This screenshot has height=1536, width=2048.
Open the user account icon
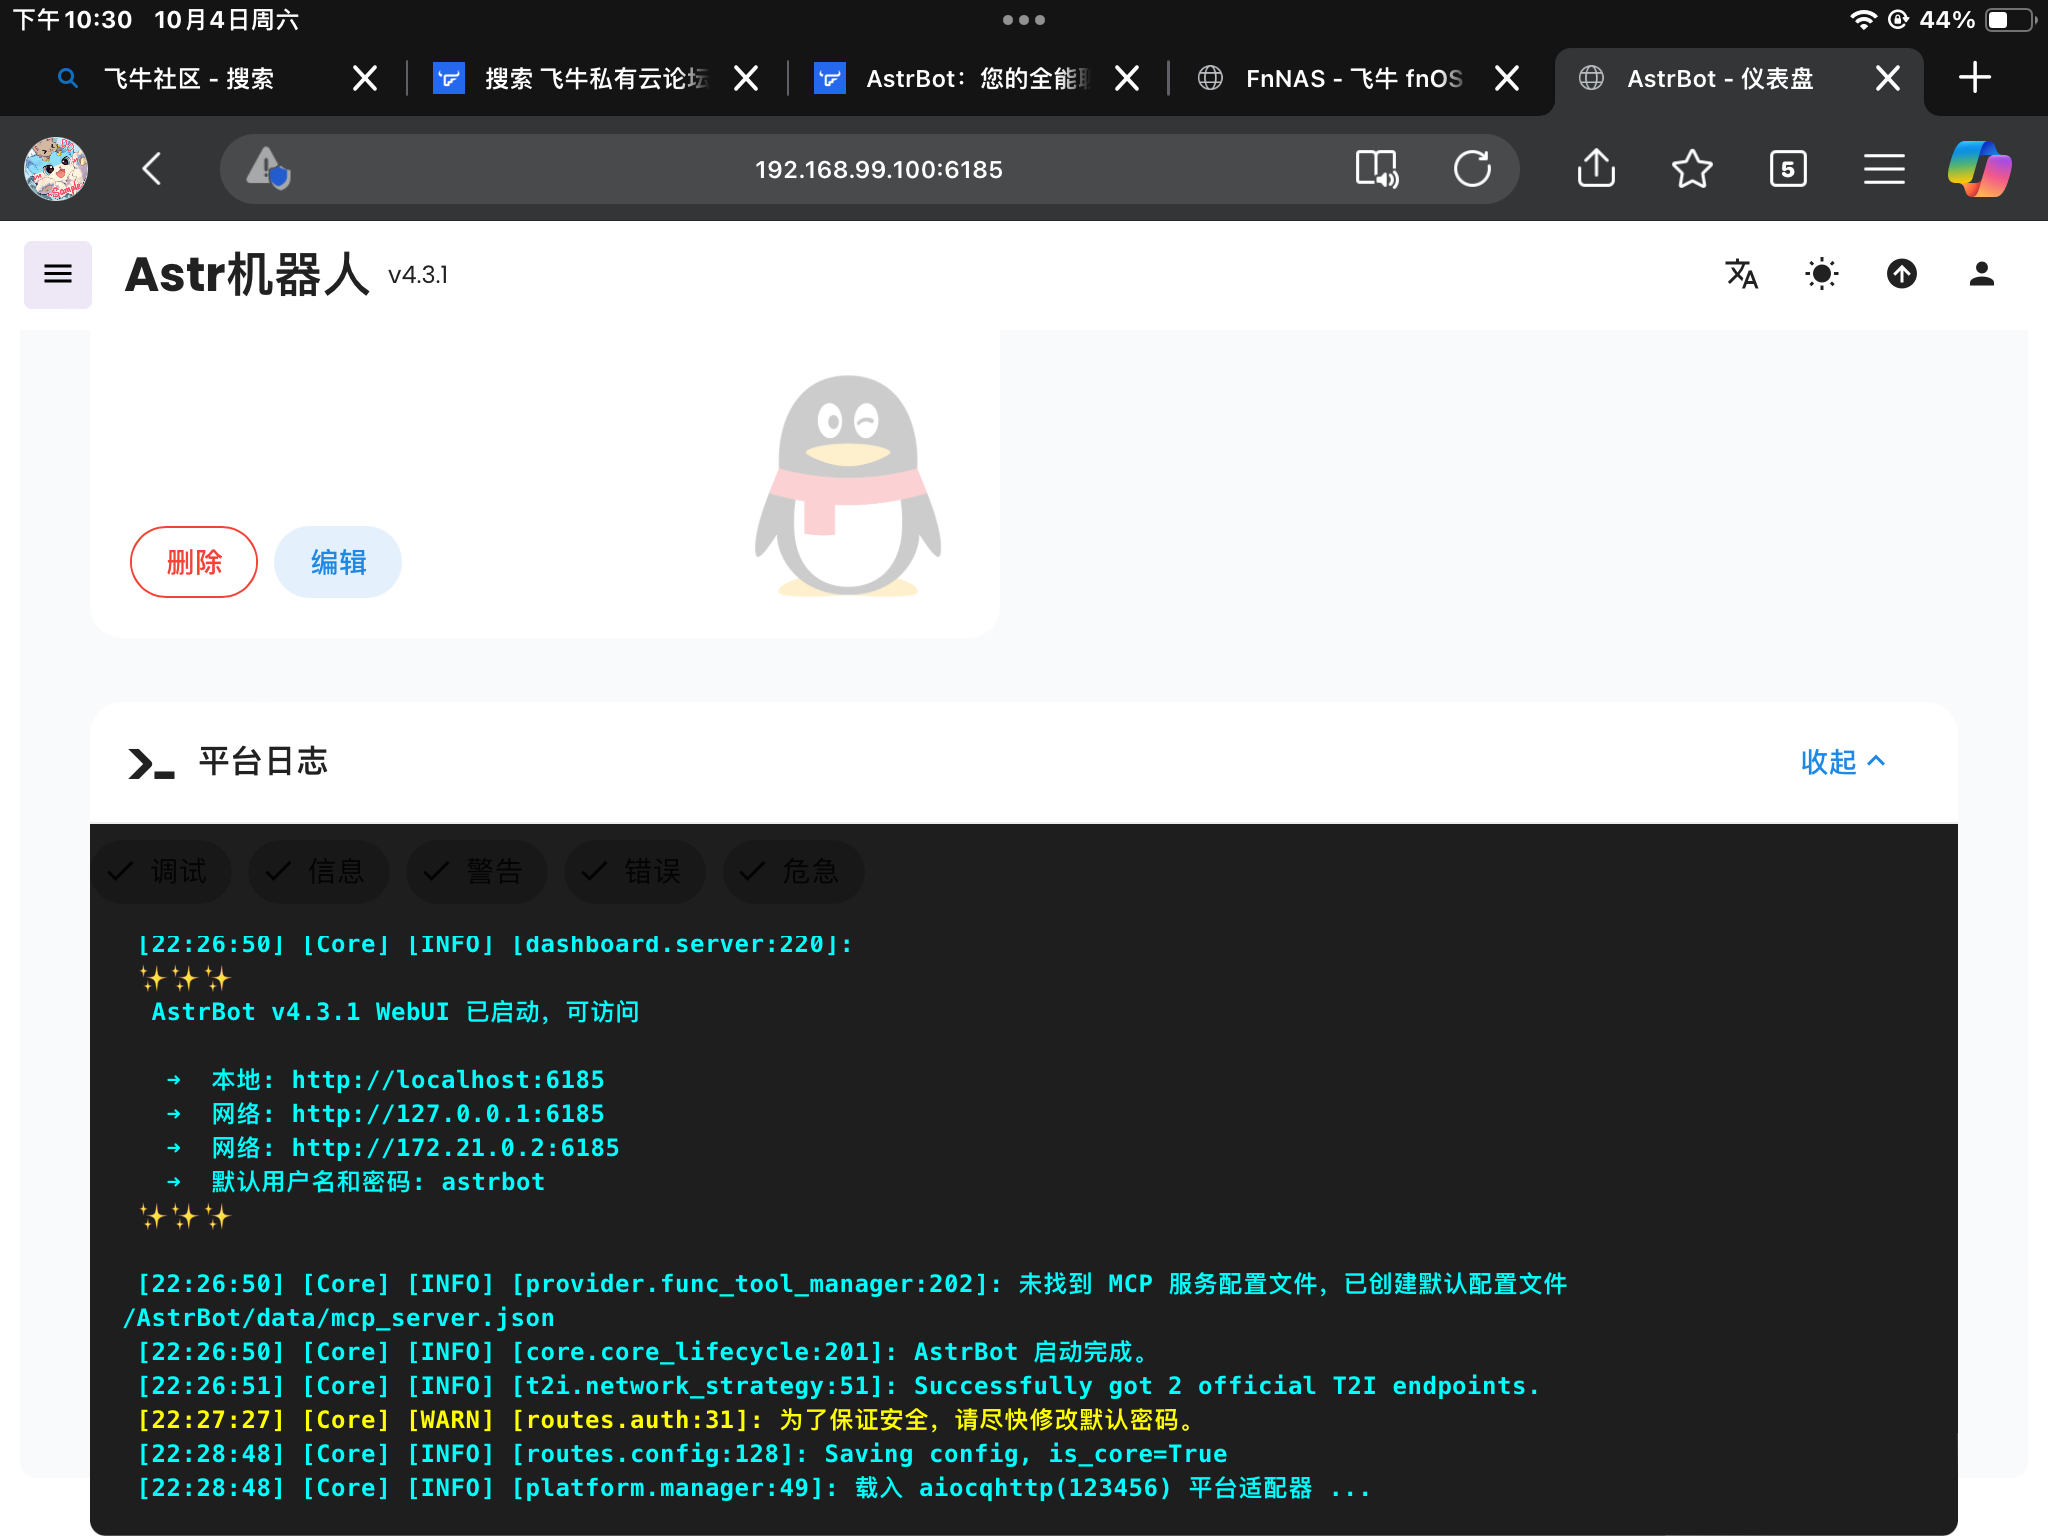(x=1981, y=274)
